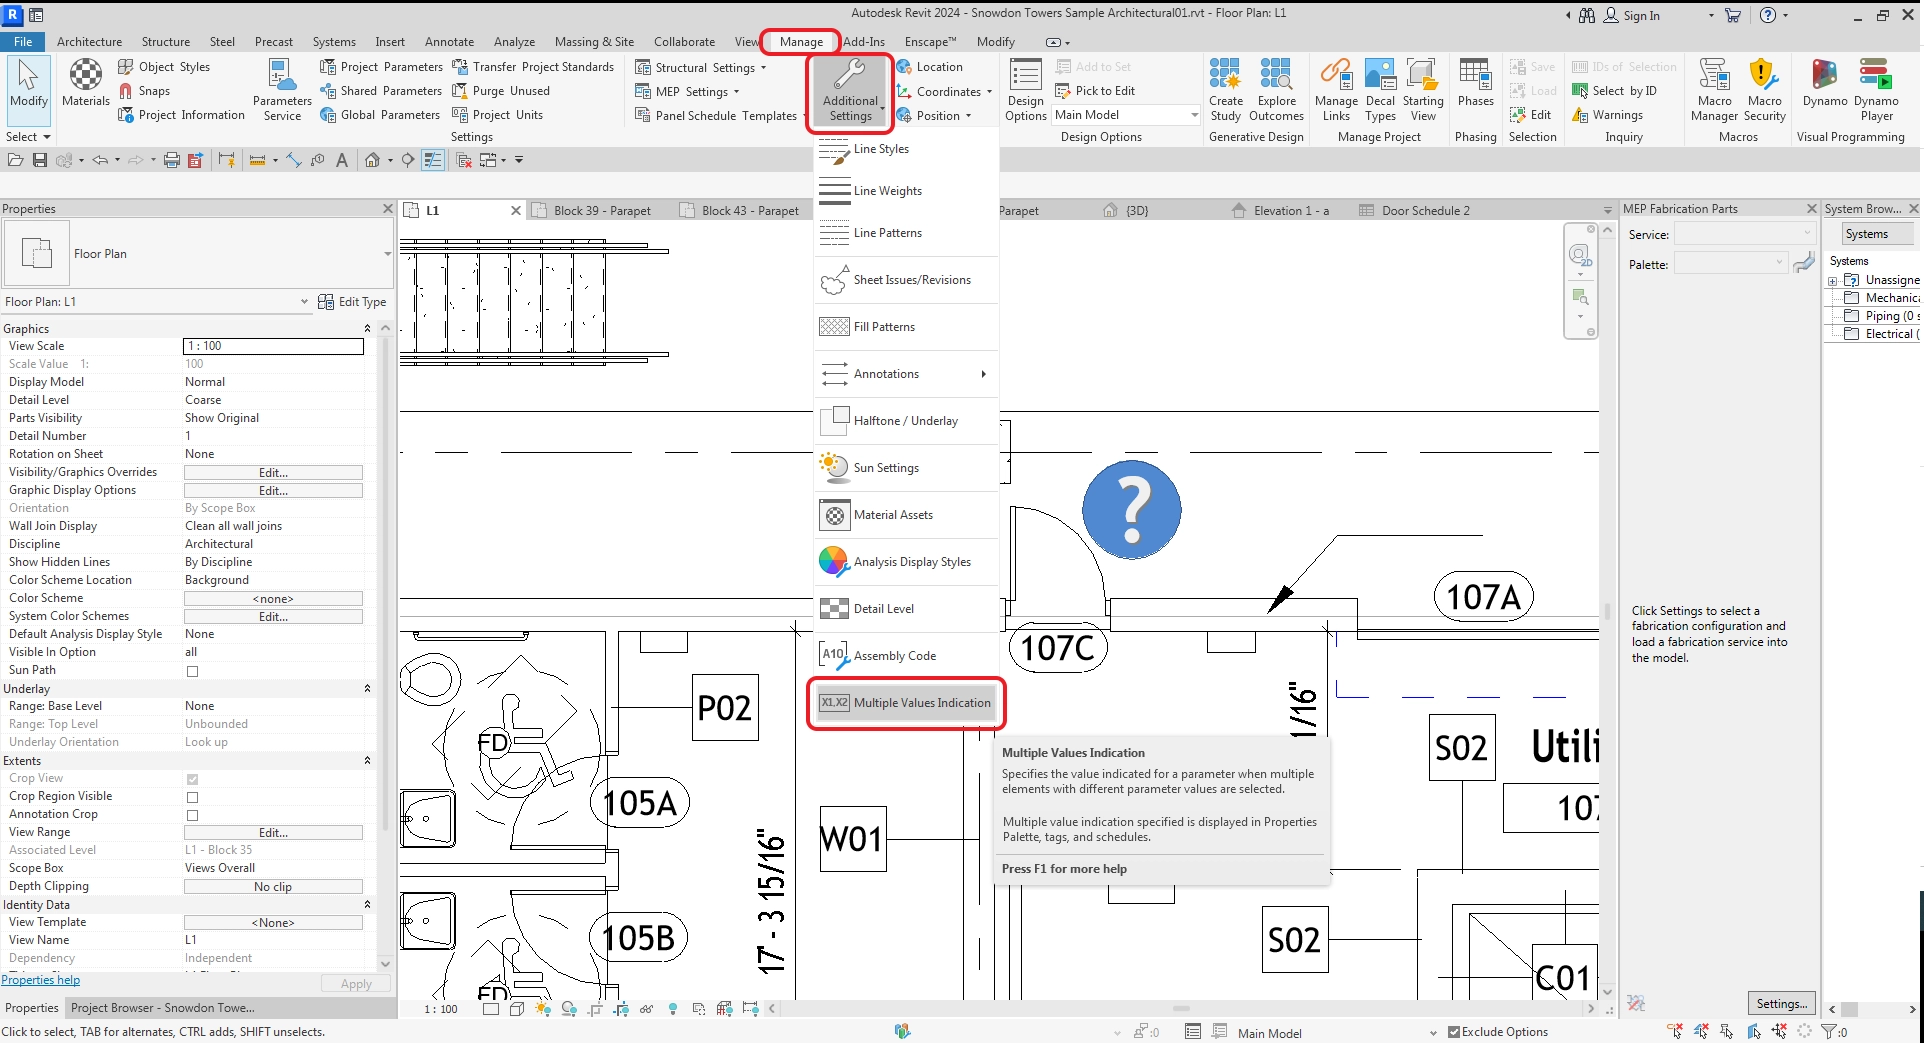Open the Phases dialog
The height and width of the screenshot is (1043, 1924).
1476,84
